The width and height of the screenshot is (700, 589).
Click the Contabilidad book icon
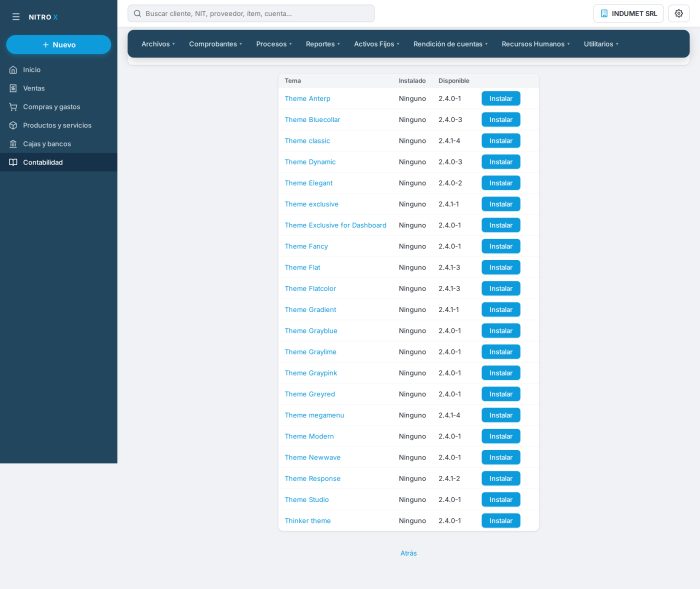[x=13, y=163]
